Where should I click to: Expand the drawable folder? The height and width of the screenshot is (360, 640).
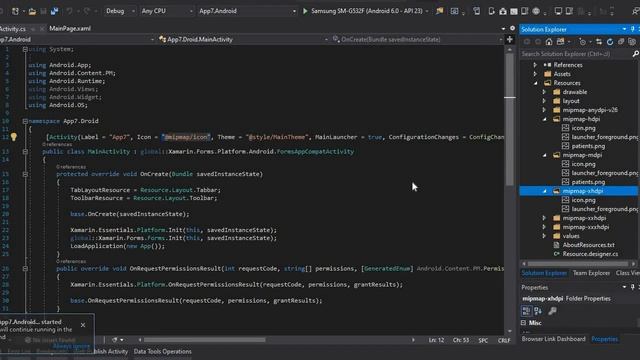tap(544, 92)
